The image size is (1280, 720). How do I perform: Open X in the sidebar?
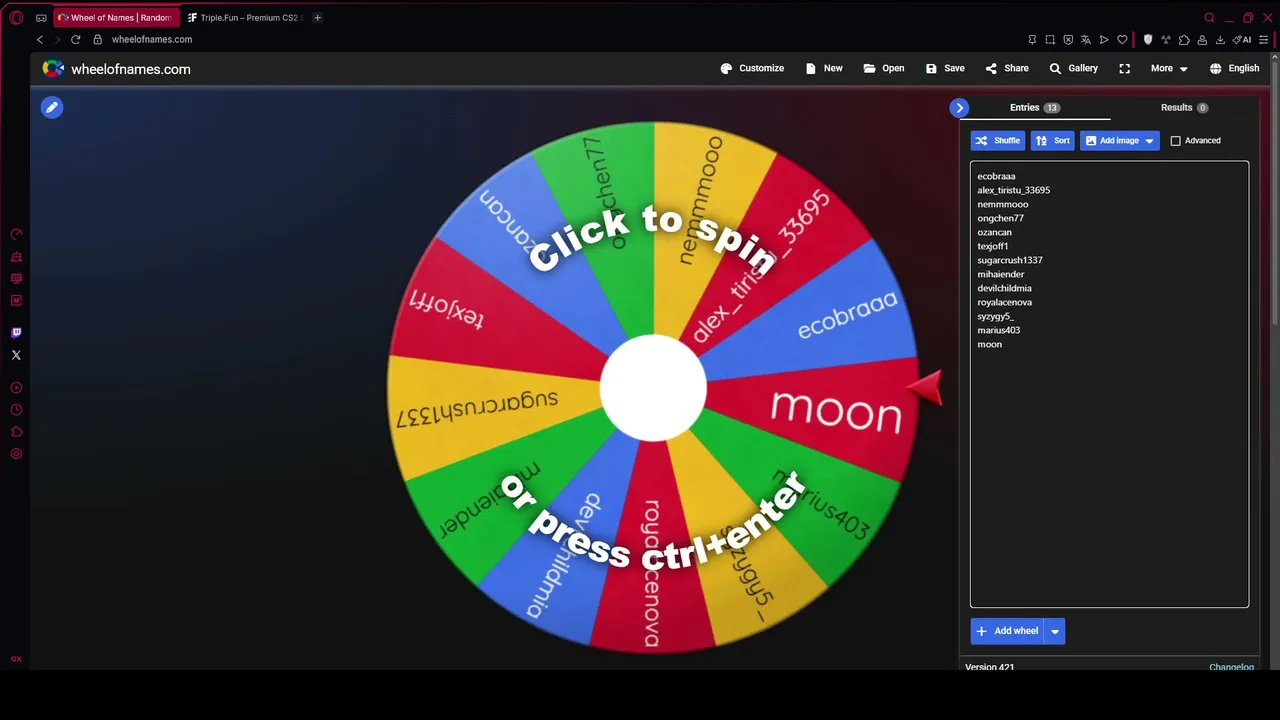click(x=16, y=355)
